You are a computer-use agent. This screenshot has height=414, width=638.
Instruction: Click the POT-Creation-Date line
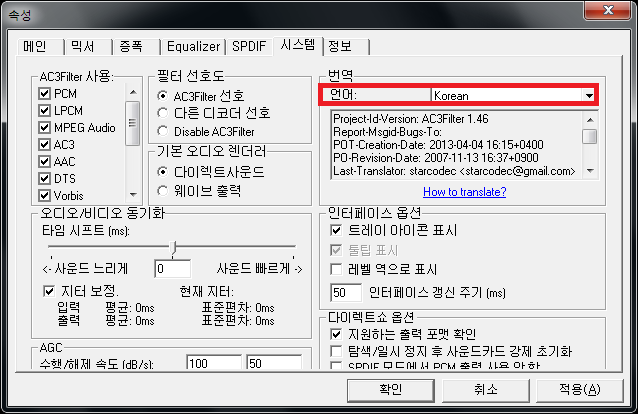438,145
